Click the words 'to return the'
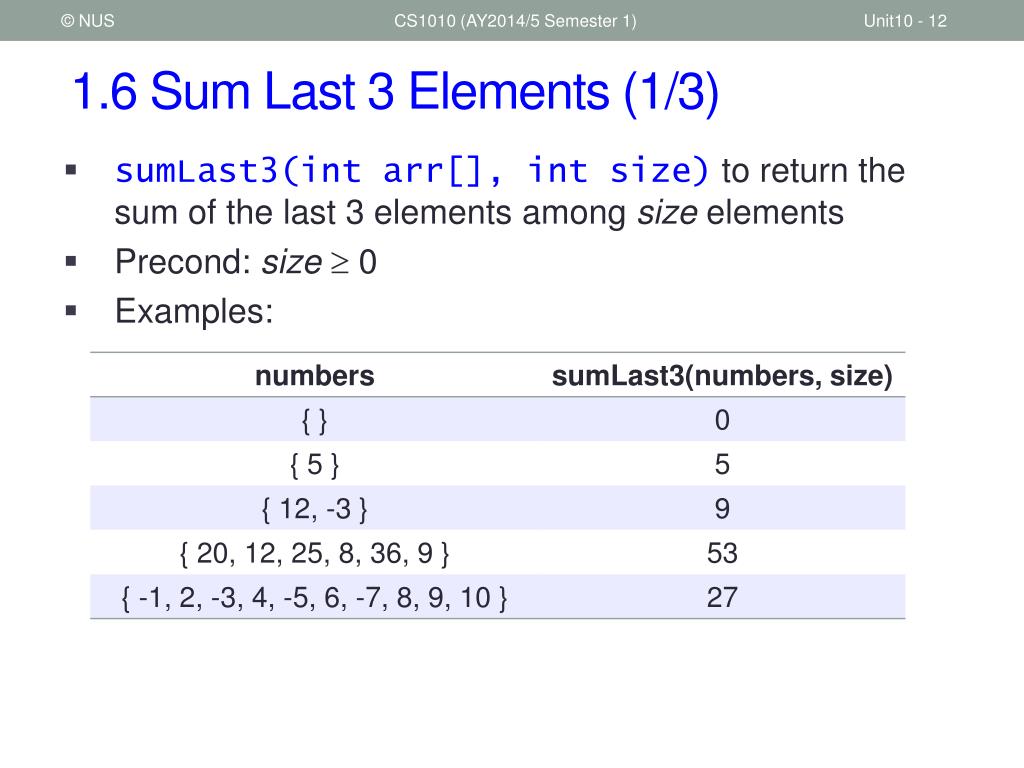 click(813, 171)
